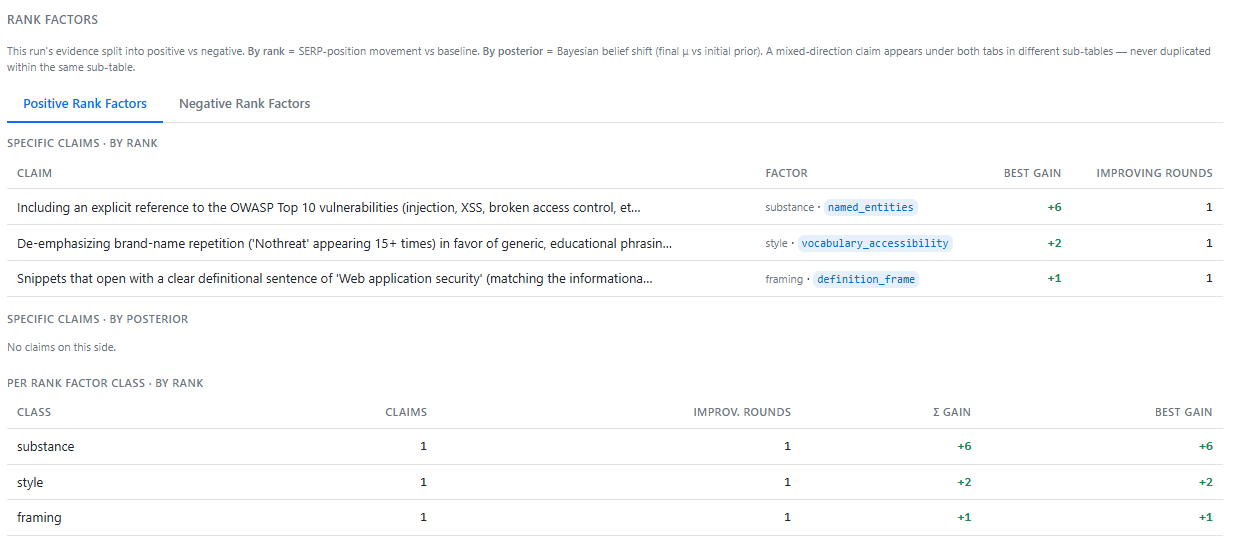The height and width of the screenshot is (544, 1235).
Task: Select the framing class row
Action: click(x=615, y=517)
